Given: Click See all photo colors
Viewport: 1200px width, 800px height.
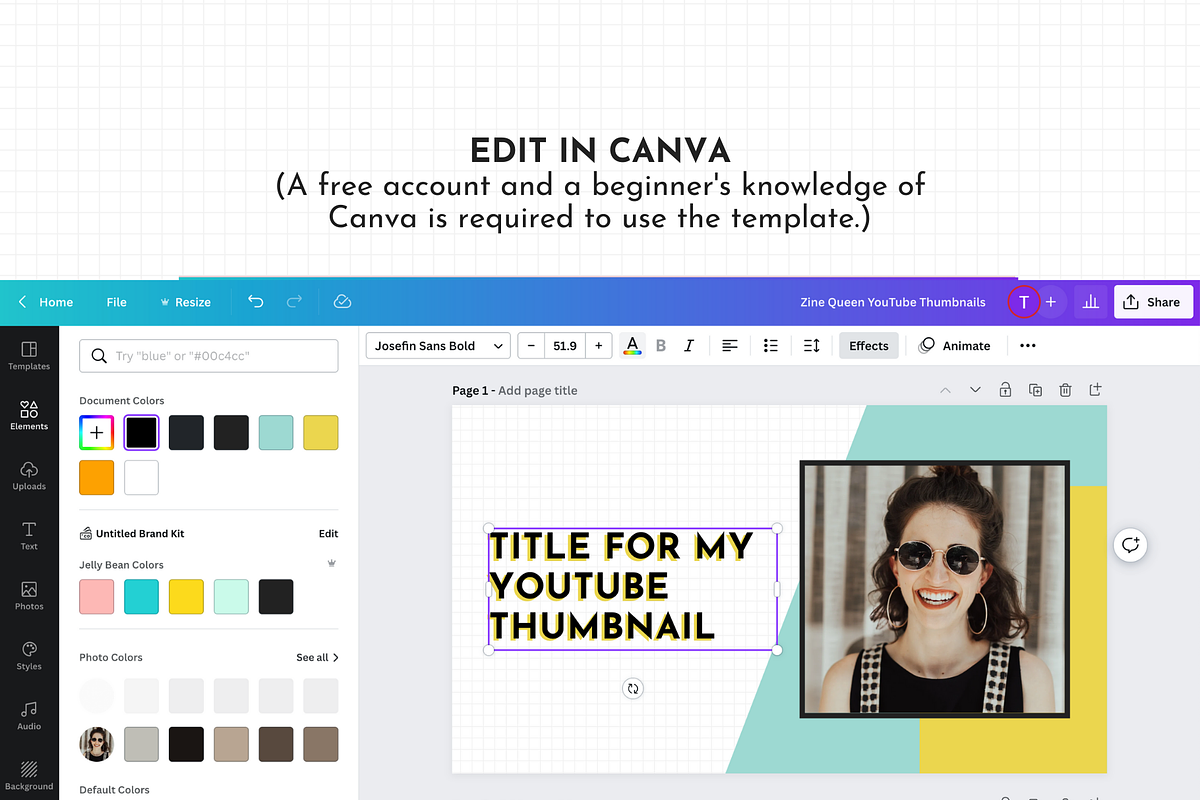Looking at the screenshot, I should pyautogui.click(x=317, y=657).
